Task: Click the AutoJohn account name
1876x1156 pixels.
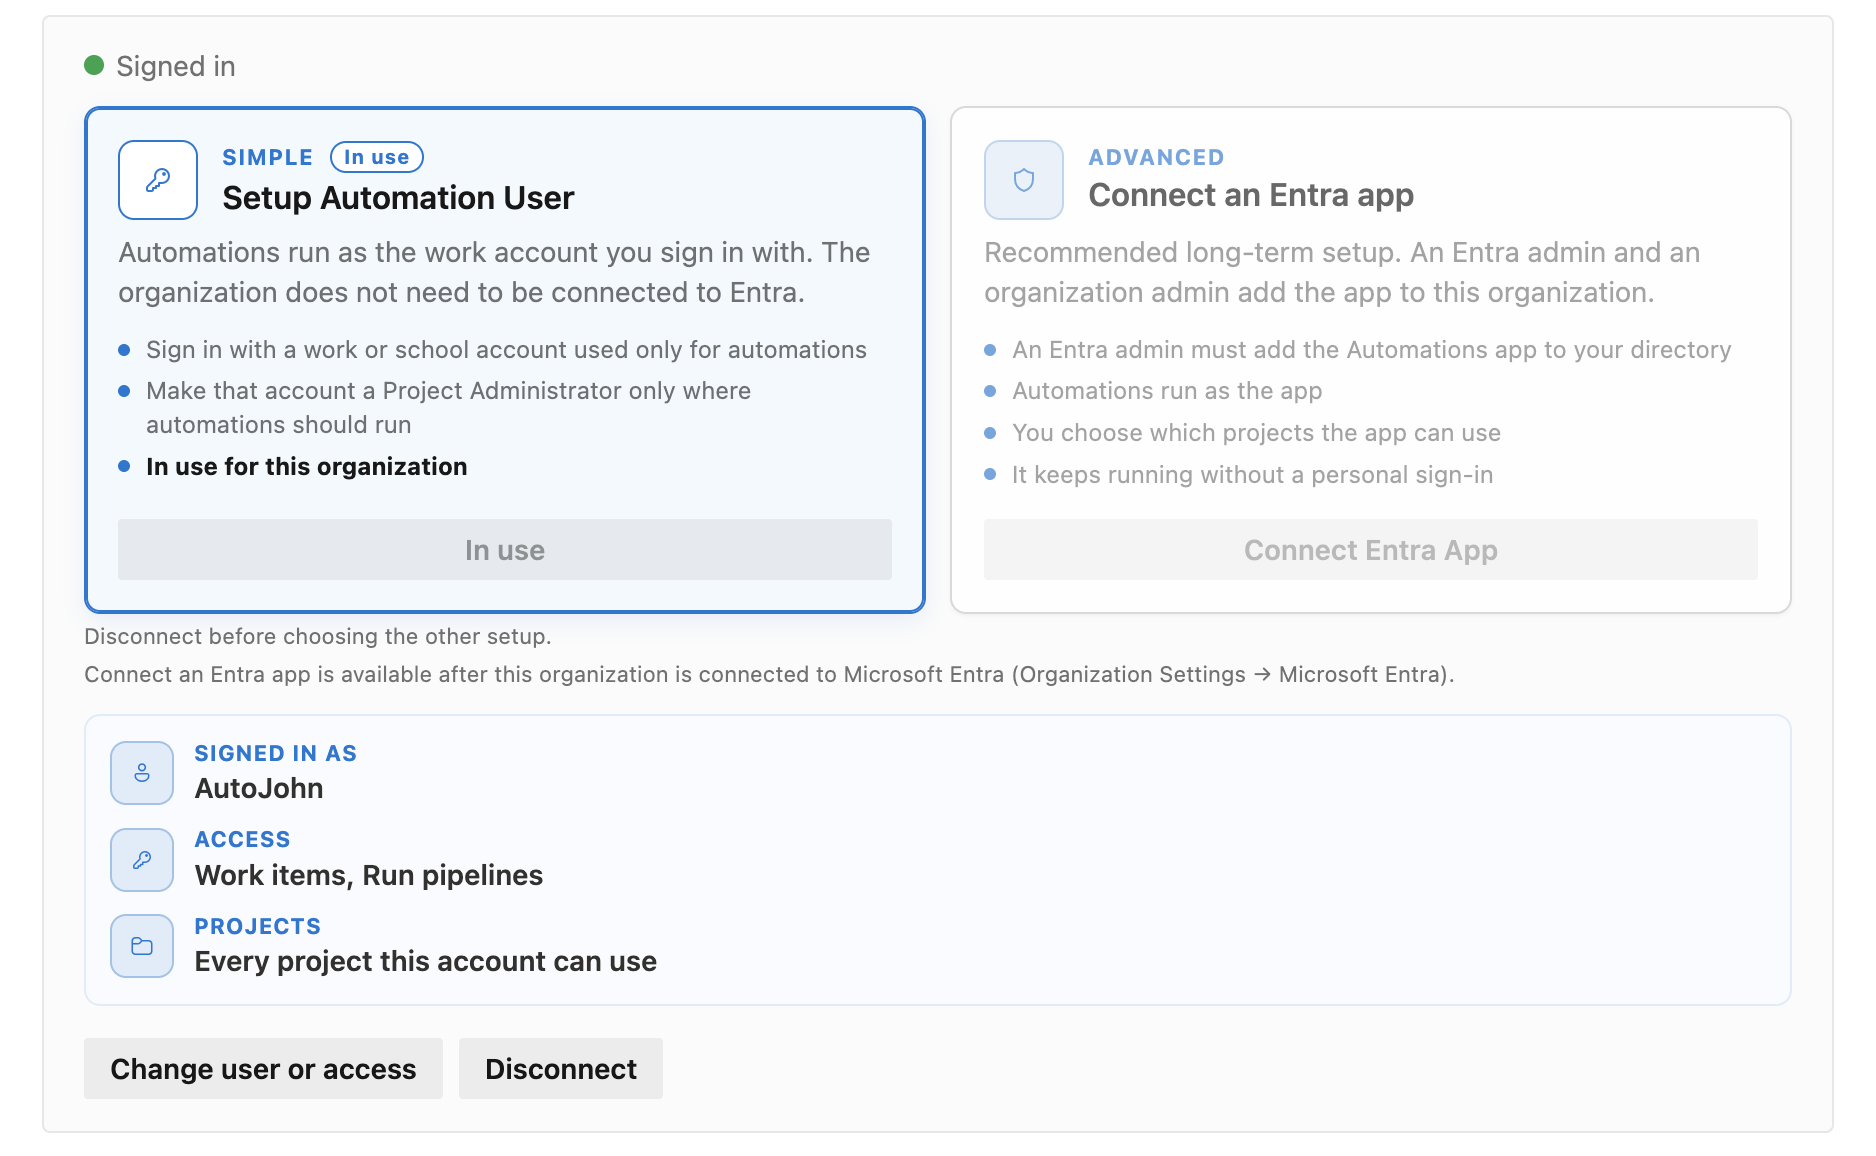Action: (259, 788)
